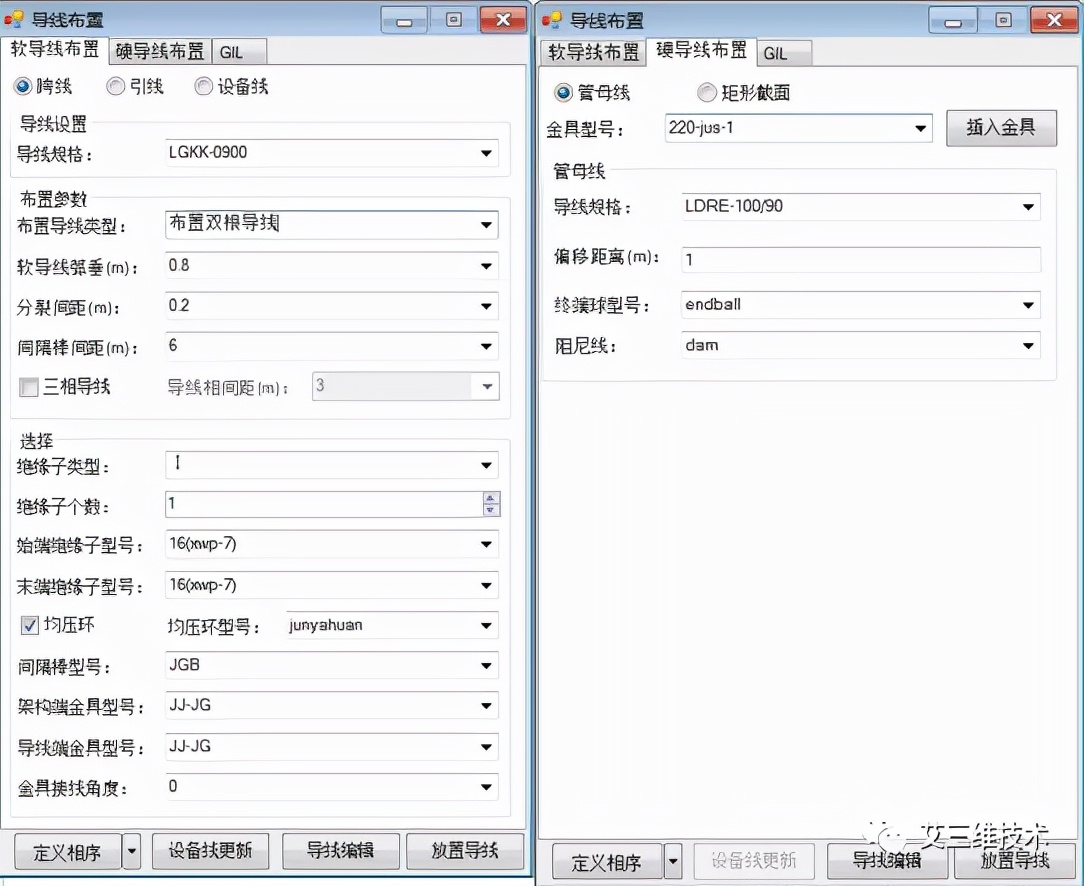Choose the 设备线 radio option
The width and height of the screenshot is (1084, 886).
click(x=204, y=87)
